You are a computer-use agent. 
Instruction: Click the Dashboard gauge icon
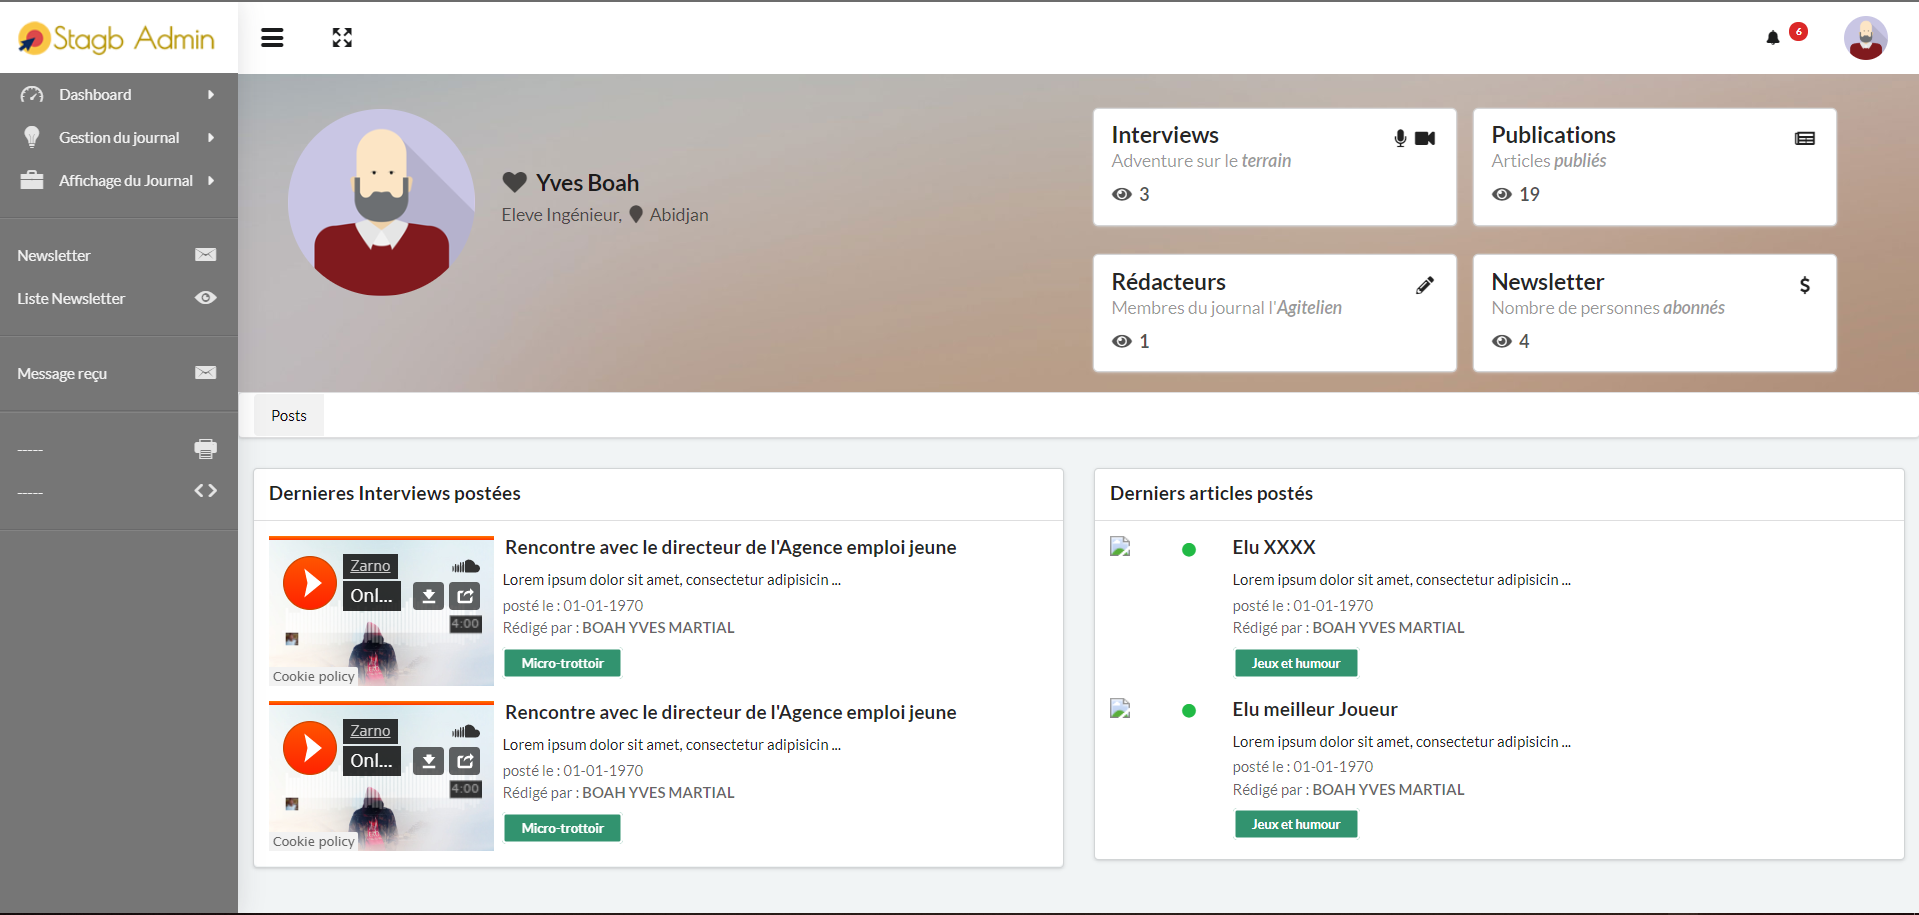[x=32, y=95]
